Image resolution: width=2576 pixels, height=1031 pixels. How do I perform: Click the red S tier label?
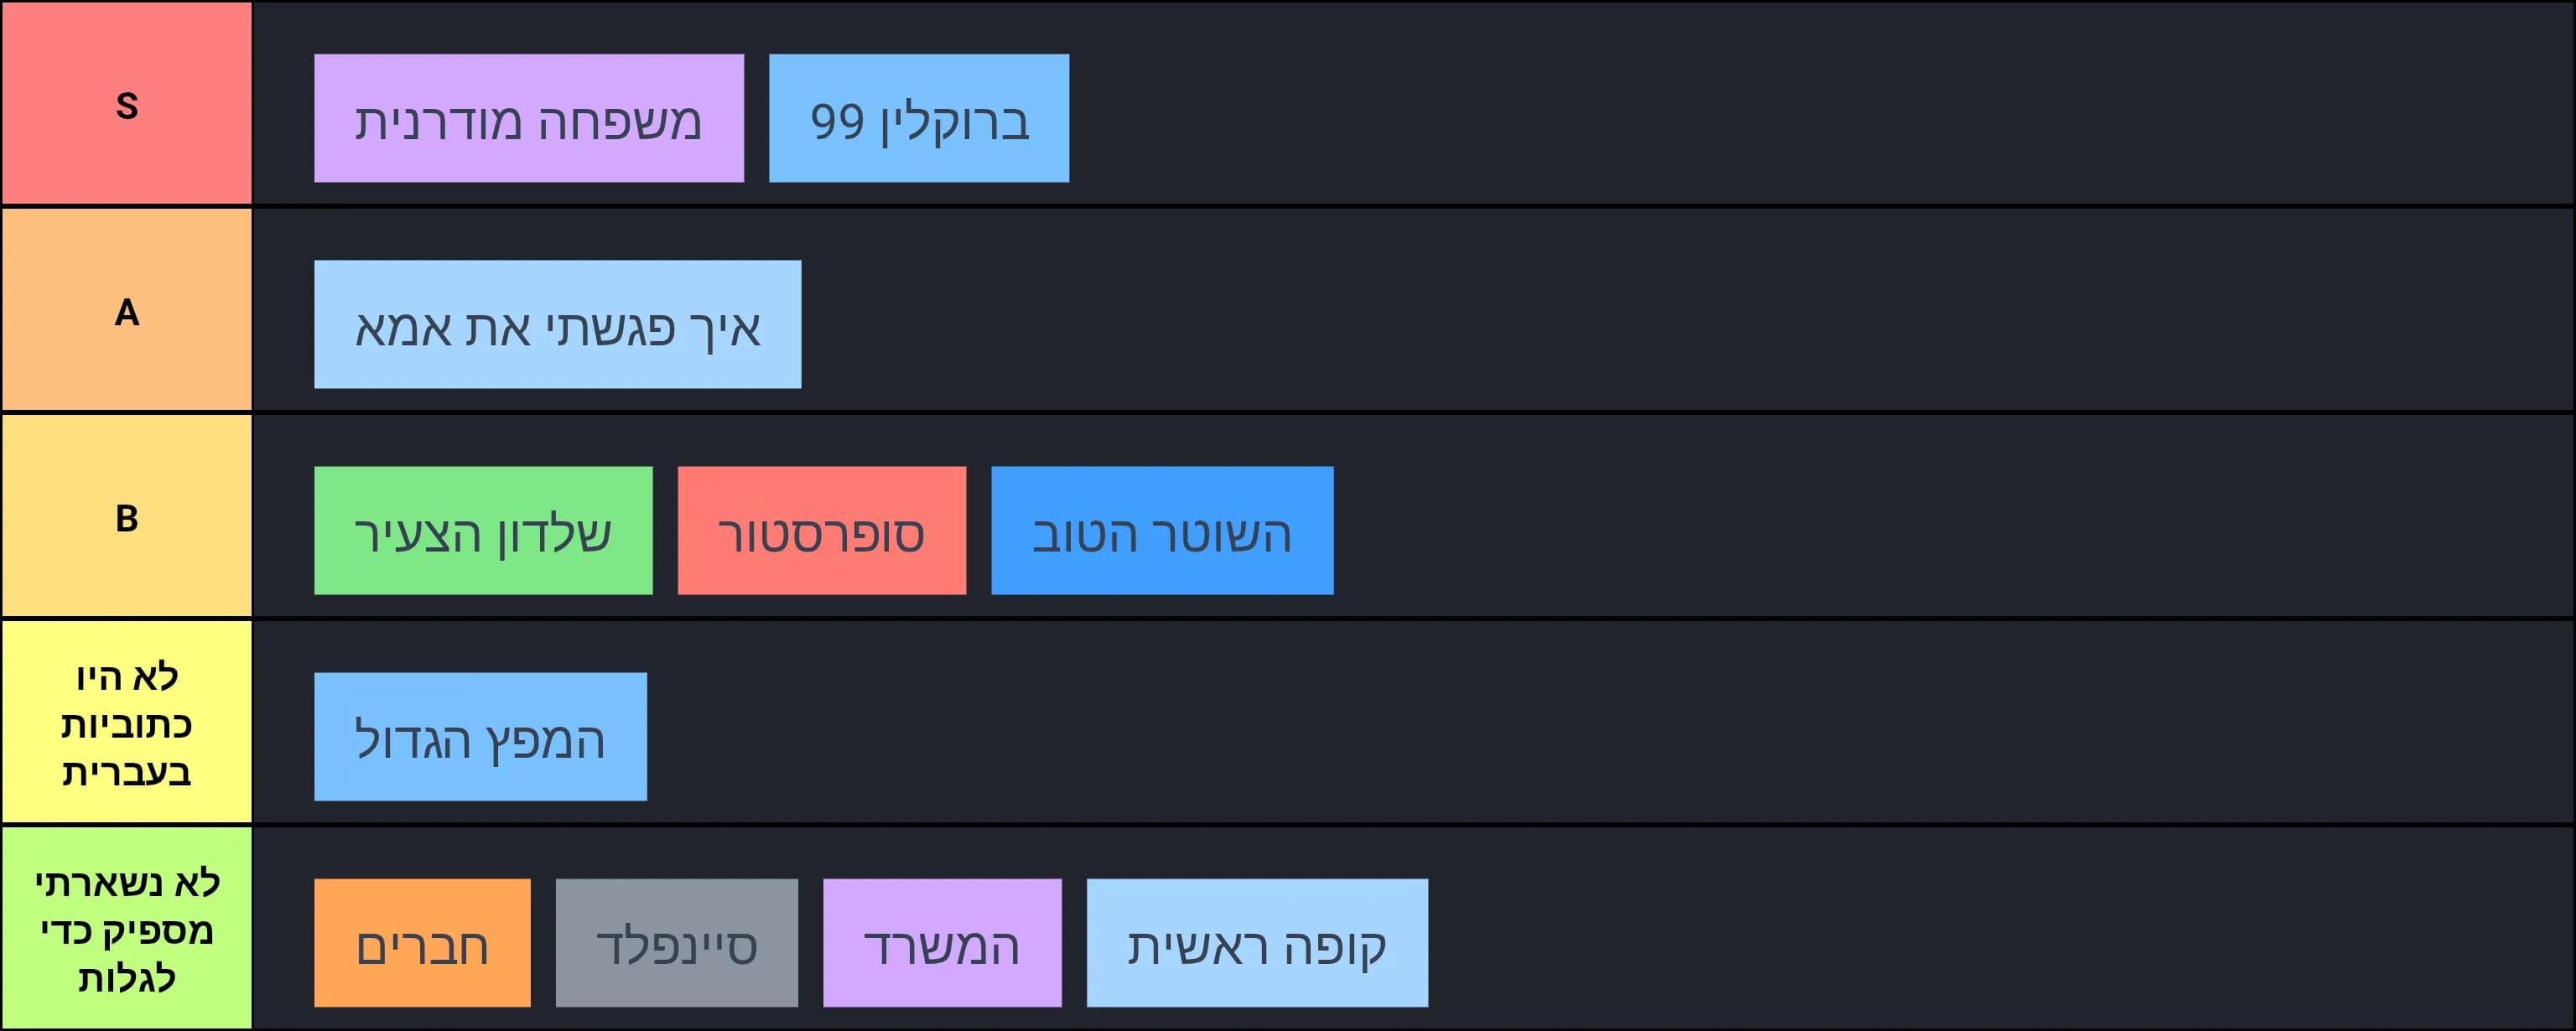tap(127, 104)
